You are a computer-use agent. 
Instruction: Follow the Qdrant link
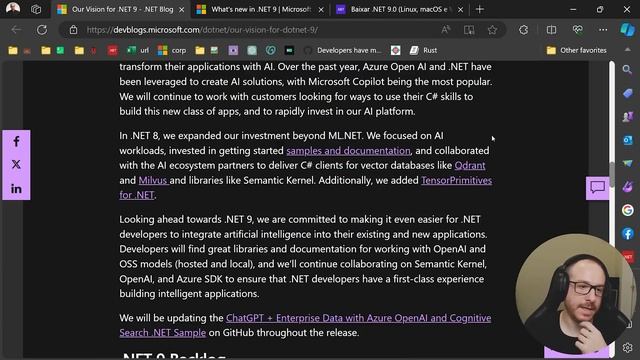pyautogui.click(x=470, y=165)
